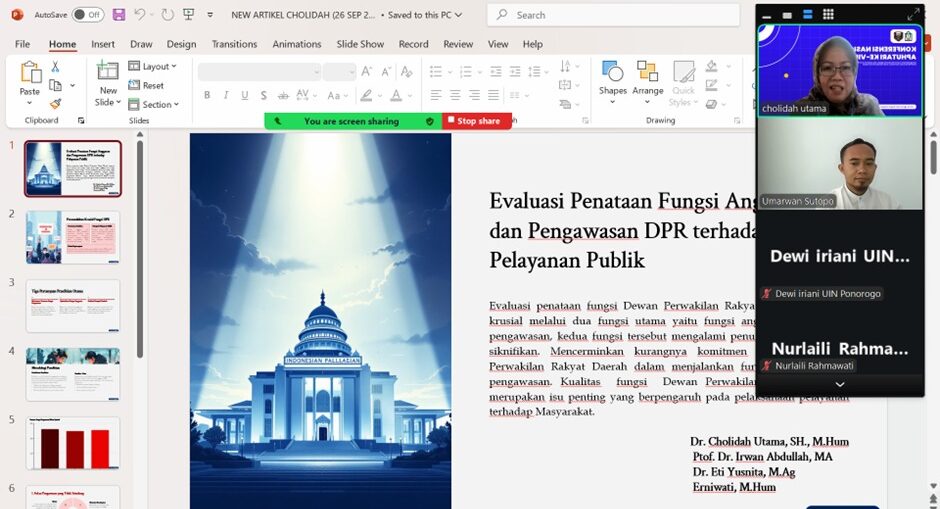Toggle Italic formatting

(x=226, y=95)
